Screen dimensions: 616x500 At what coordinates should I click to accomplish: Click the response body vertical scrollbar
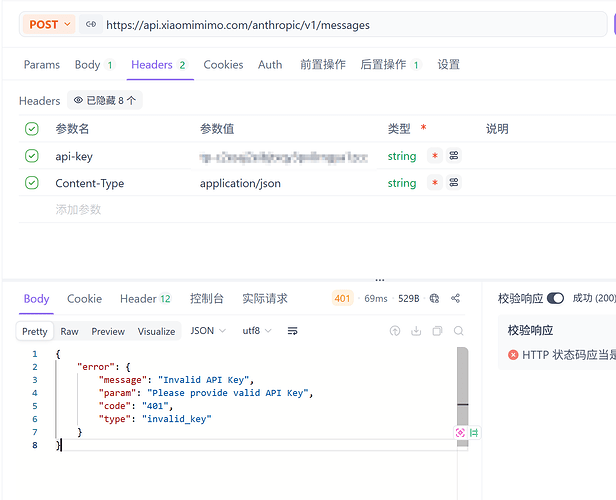click(463, 397)
